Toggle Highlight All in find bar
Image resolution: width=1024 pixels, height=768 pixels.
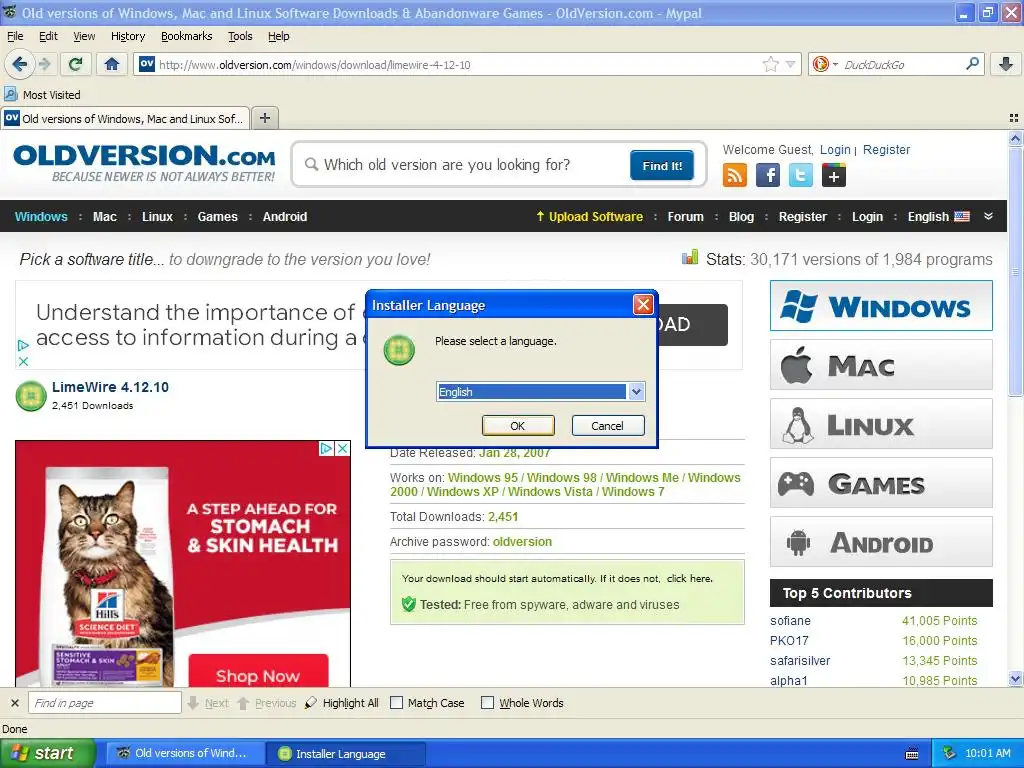coord(342,703)
